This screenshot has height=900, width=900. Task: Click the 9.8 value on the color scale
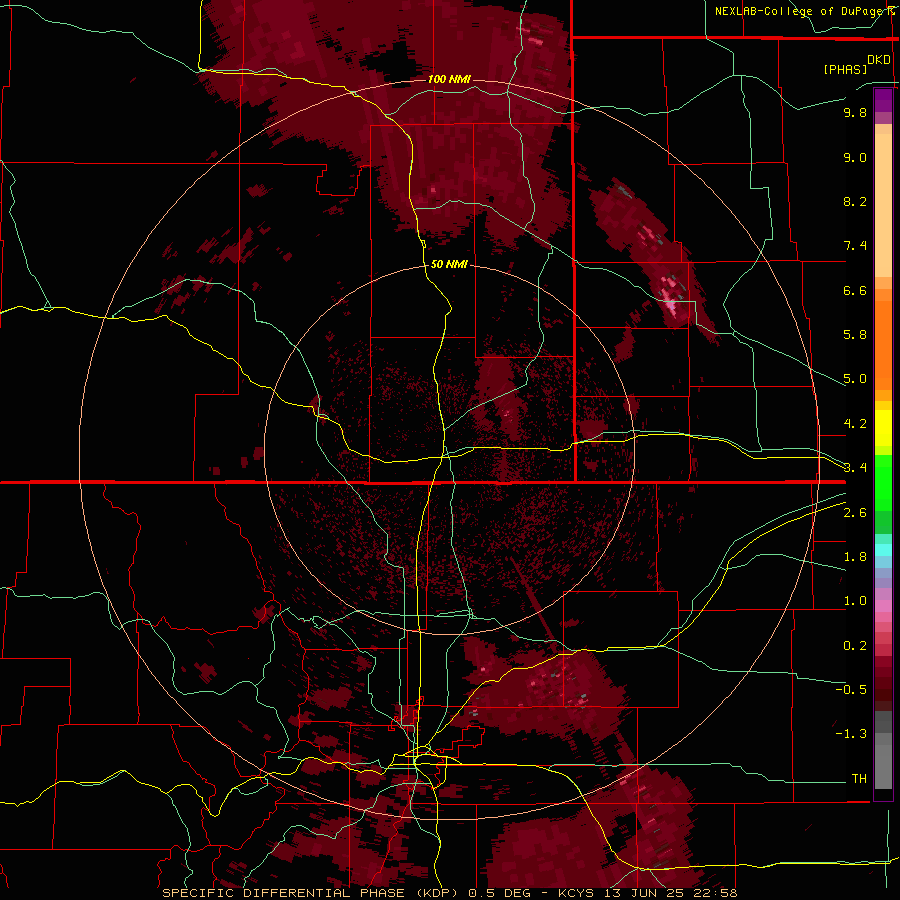tap(855, 112)
